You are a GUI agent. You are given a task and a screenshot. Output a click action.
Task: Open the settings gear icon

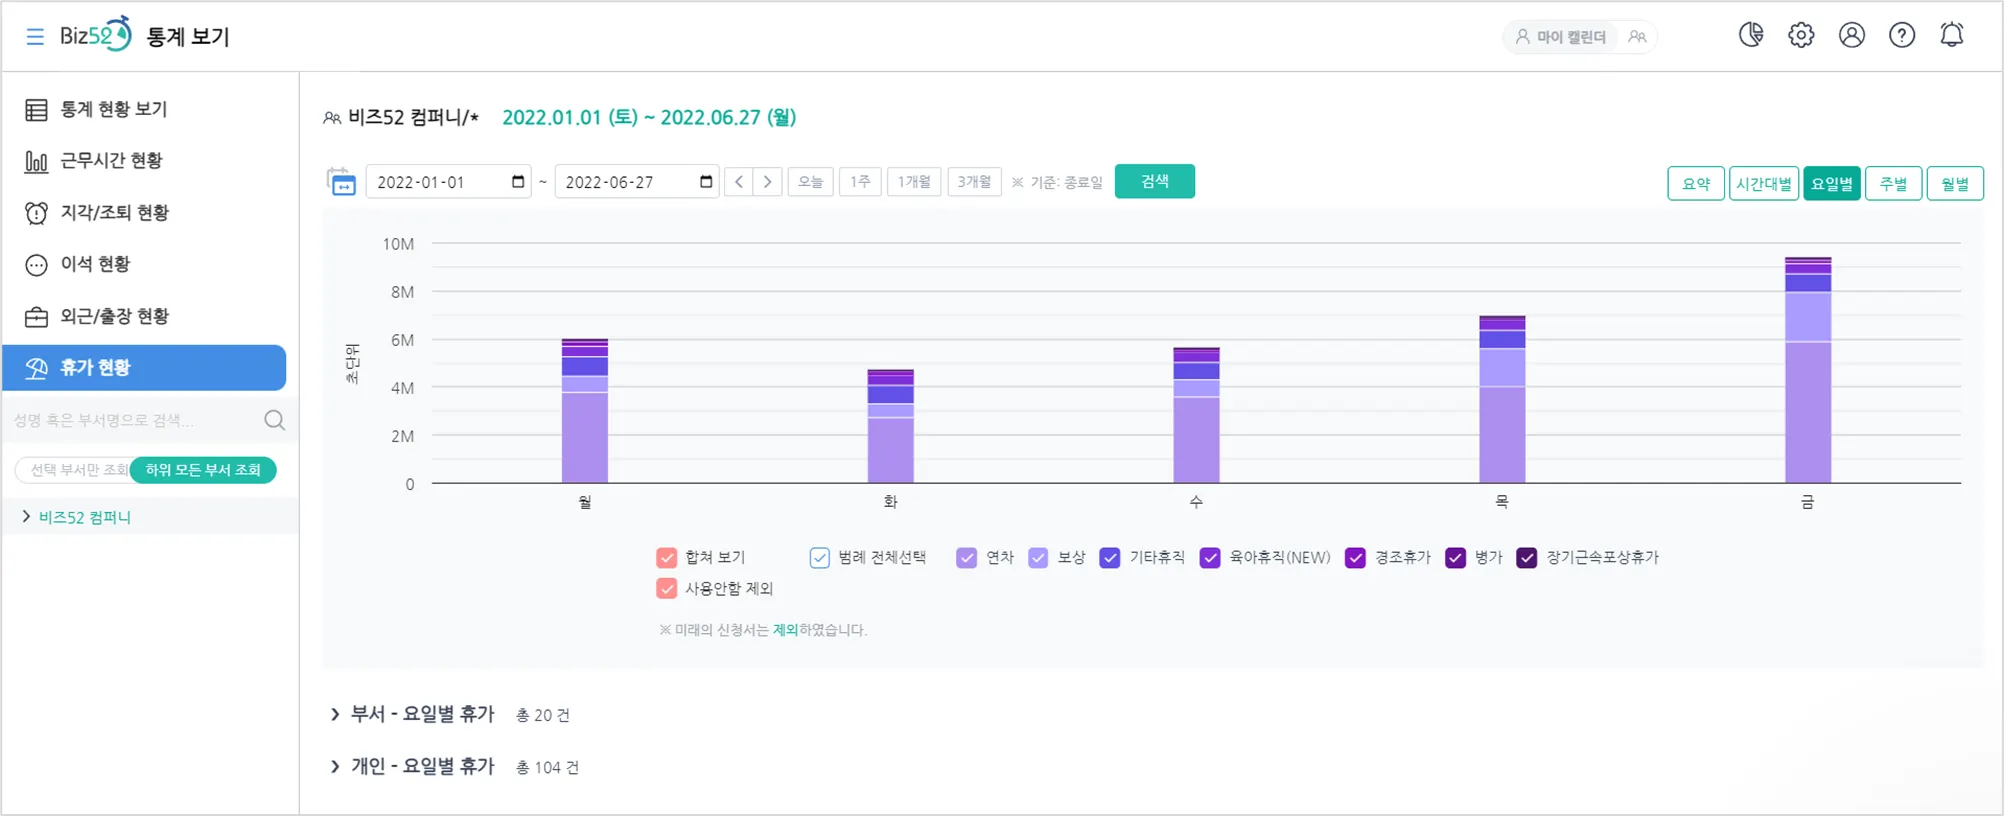point(1801,35)
